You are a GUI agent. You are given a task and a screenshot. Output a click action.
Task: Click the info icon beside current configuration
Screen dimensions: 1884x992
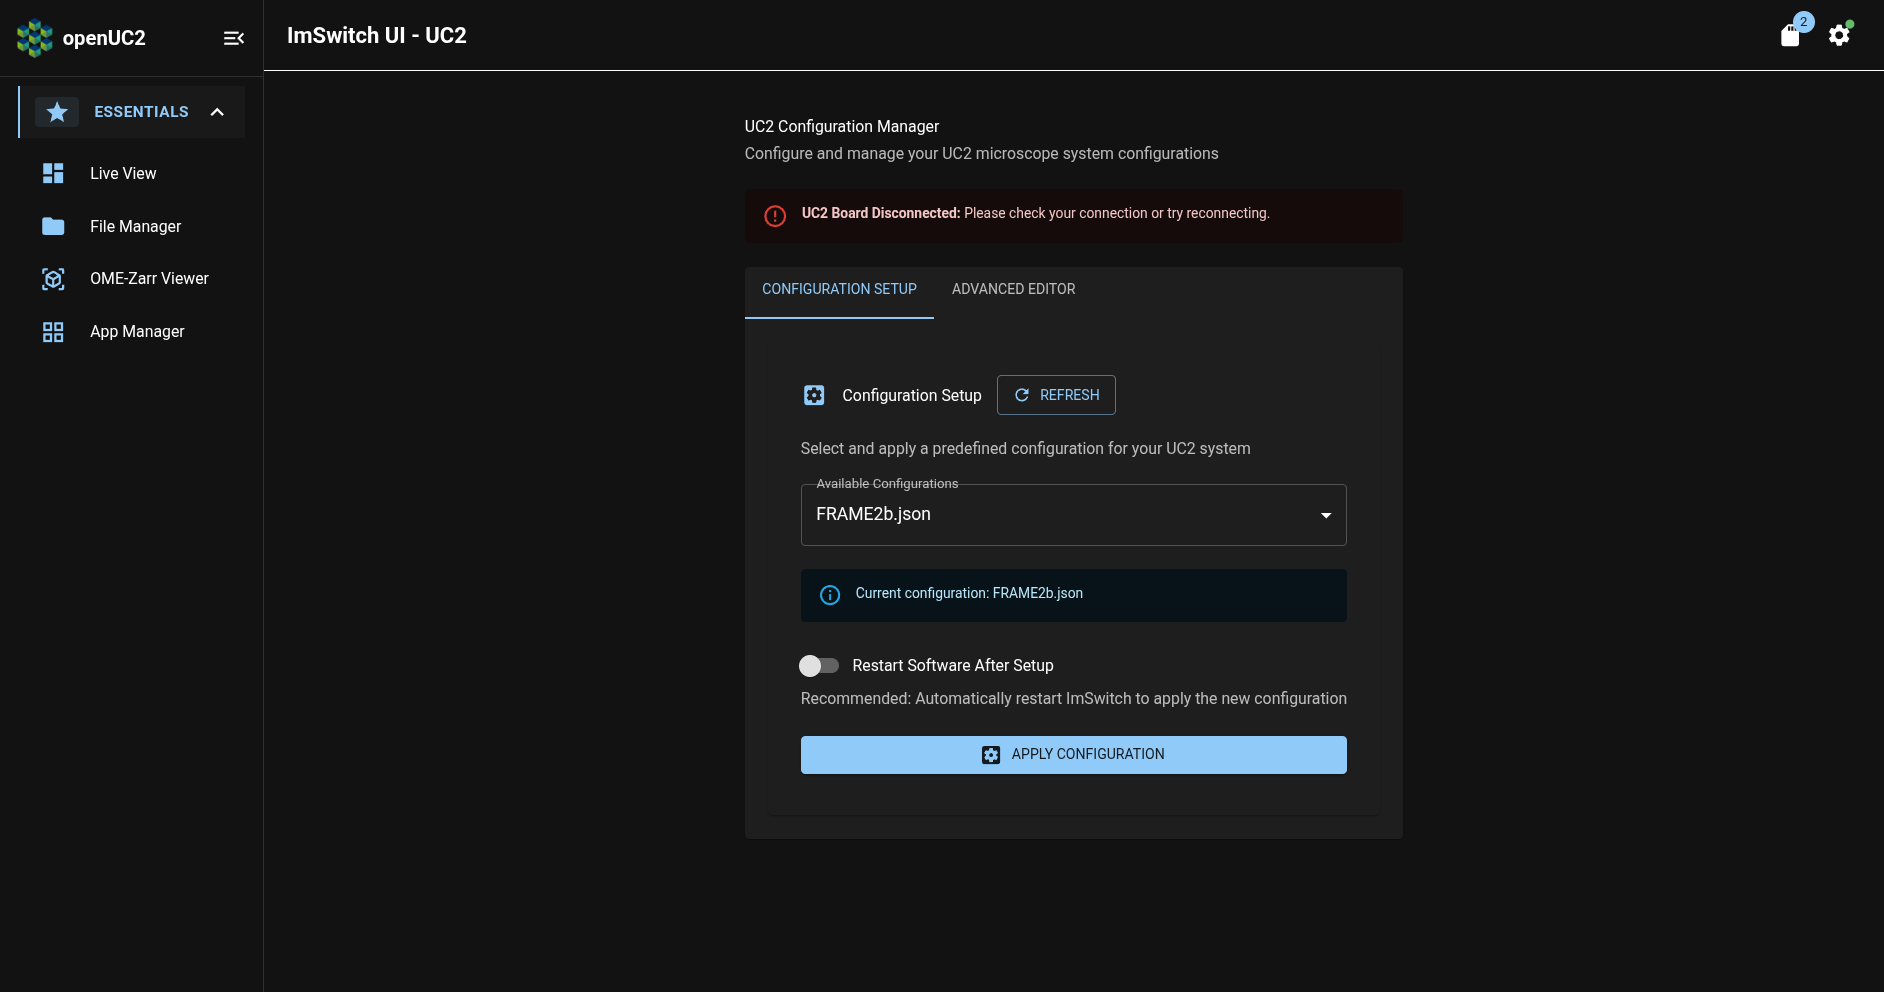tap(830, 595)
